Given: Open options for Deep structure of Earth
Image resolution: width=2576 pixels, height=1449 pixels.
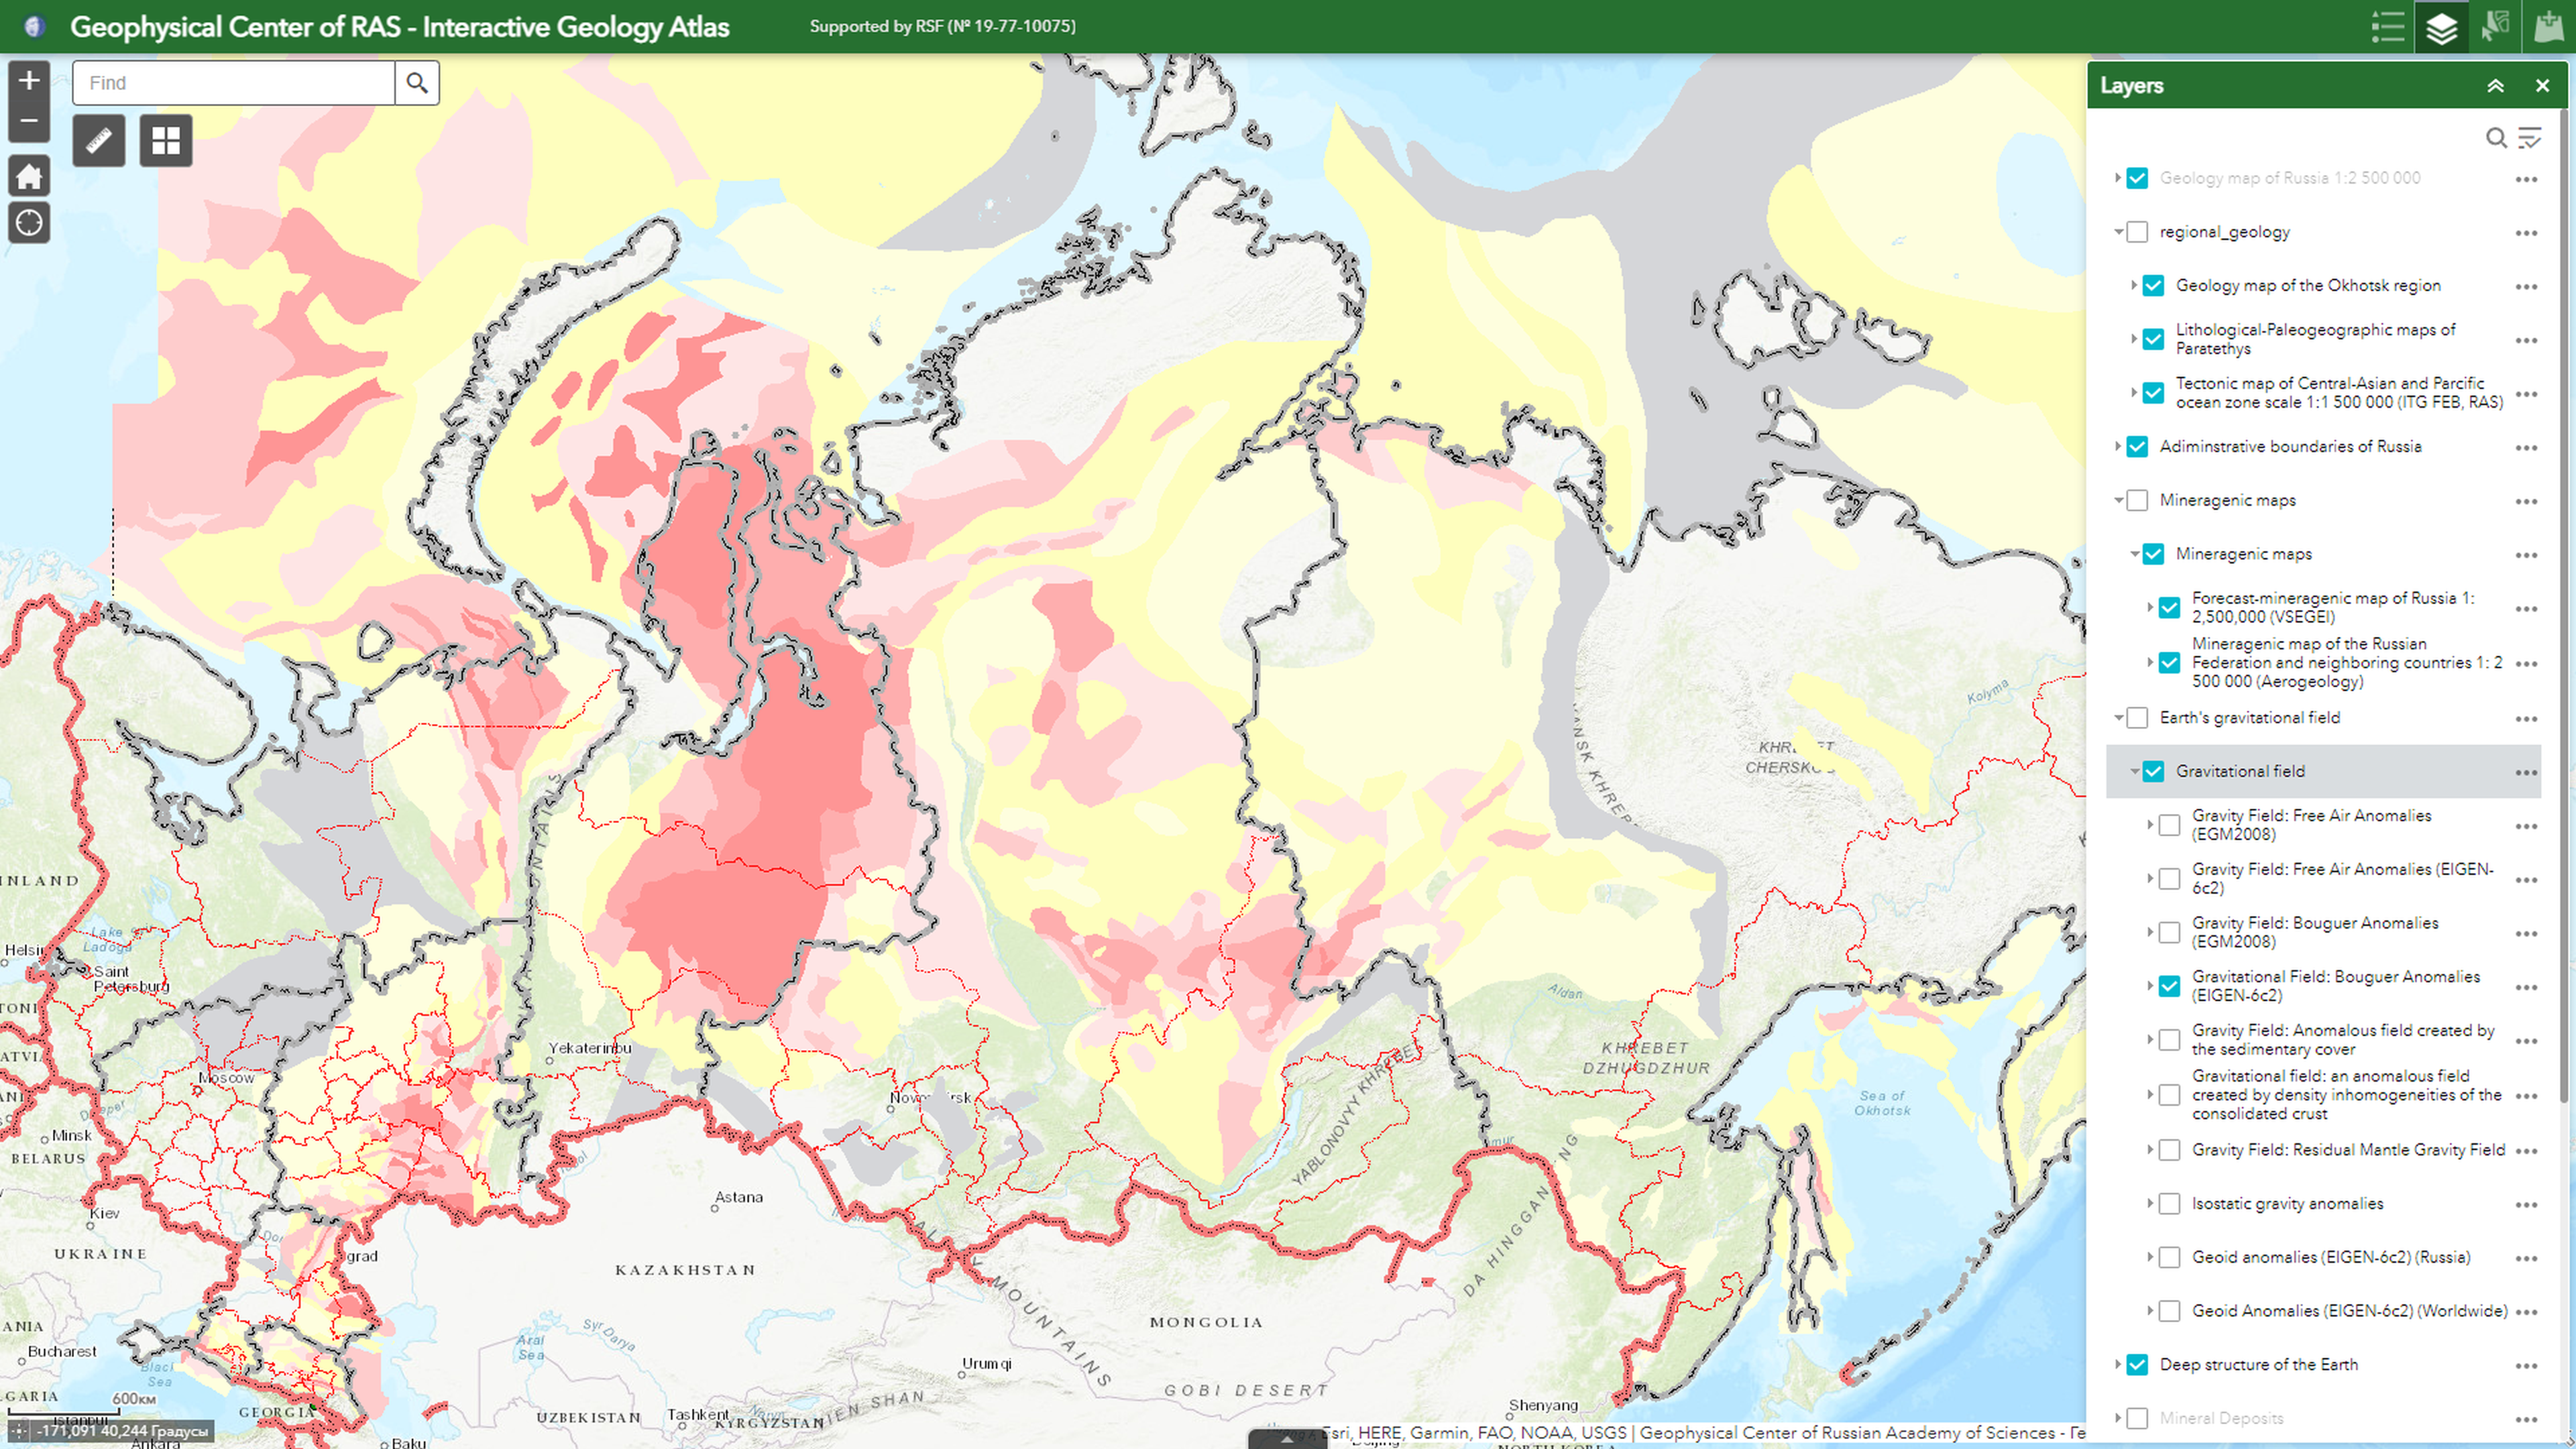Looking at the screenshot, I should click(x=2526, y=1366).
